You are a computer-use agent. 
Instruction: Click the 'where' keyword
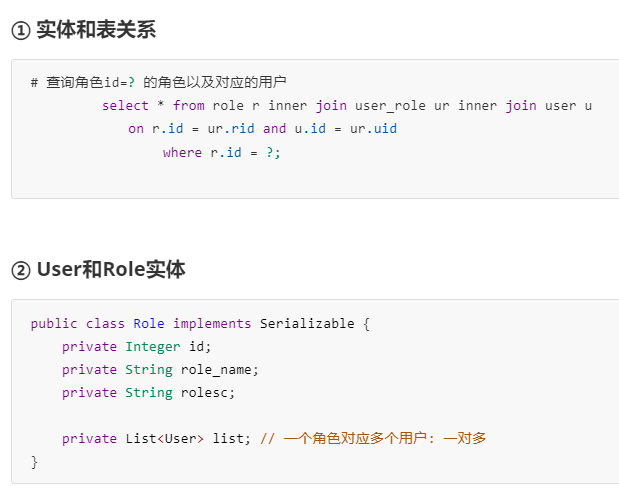coord(182,152)
